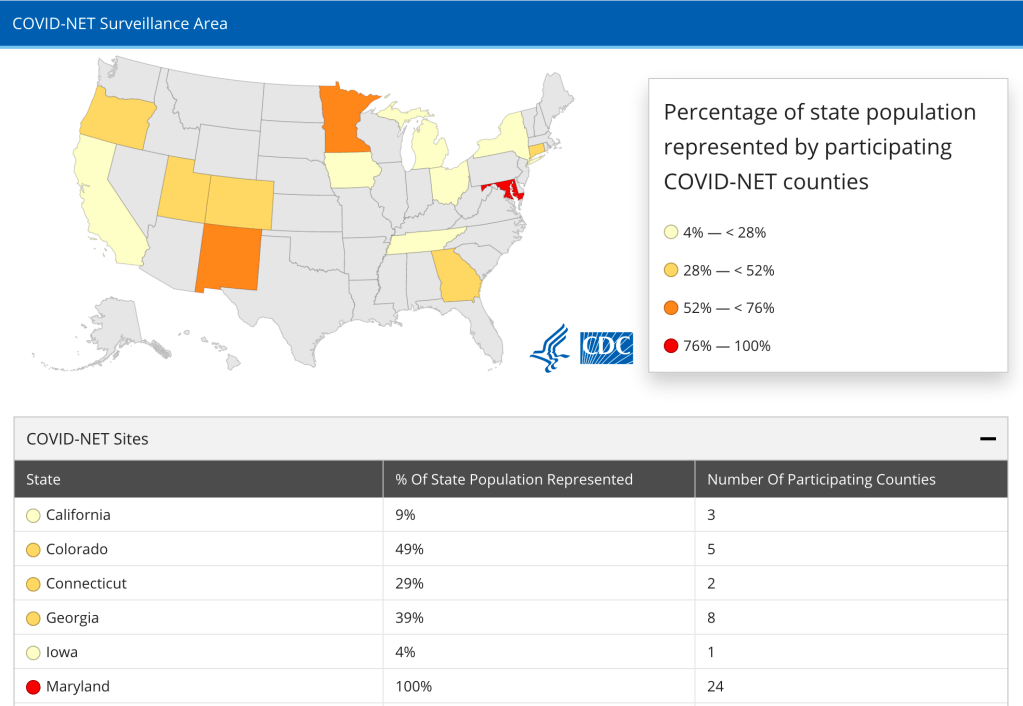Click the Colorado row in the table

tap(77, 550)
